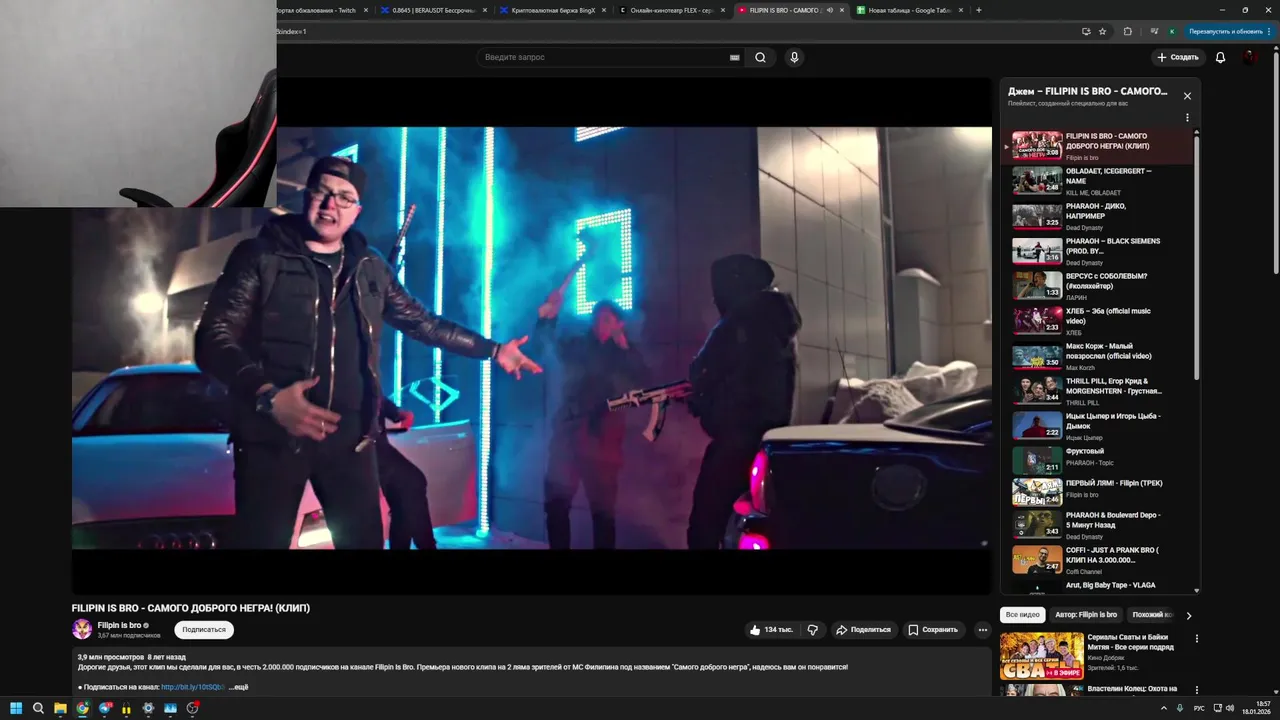Click the Создать button
The height and width of the screenshot is (720, 1280).
tap(1178, 57)
